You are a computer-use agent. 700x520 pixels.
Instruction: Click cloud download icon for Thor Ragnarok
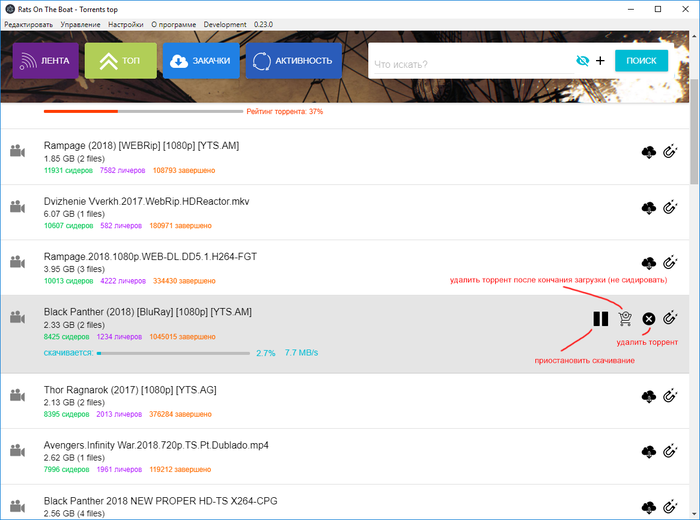648,396
